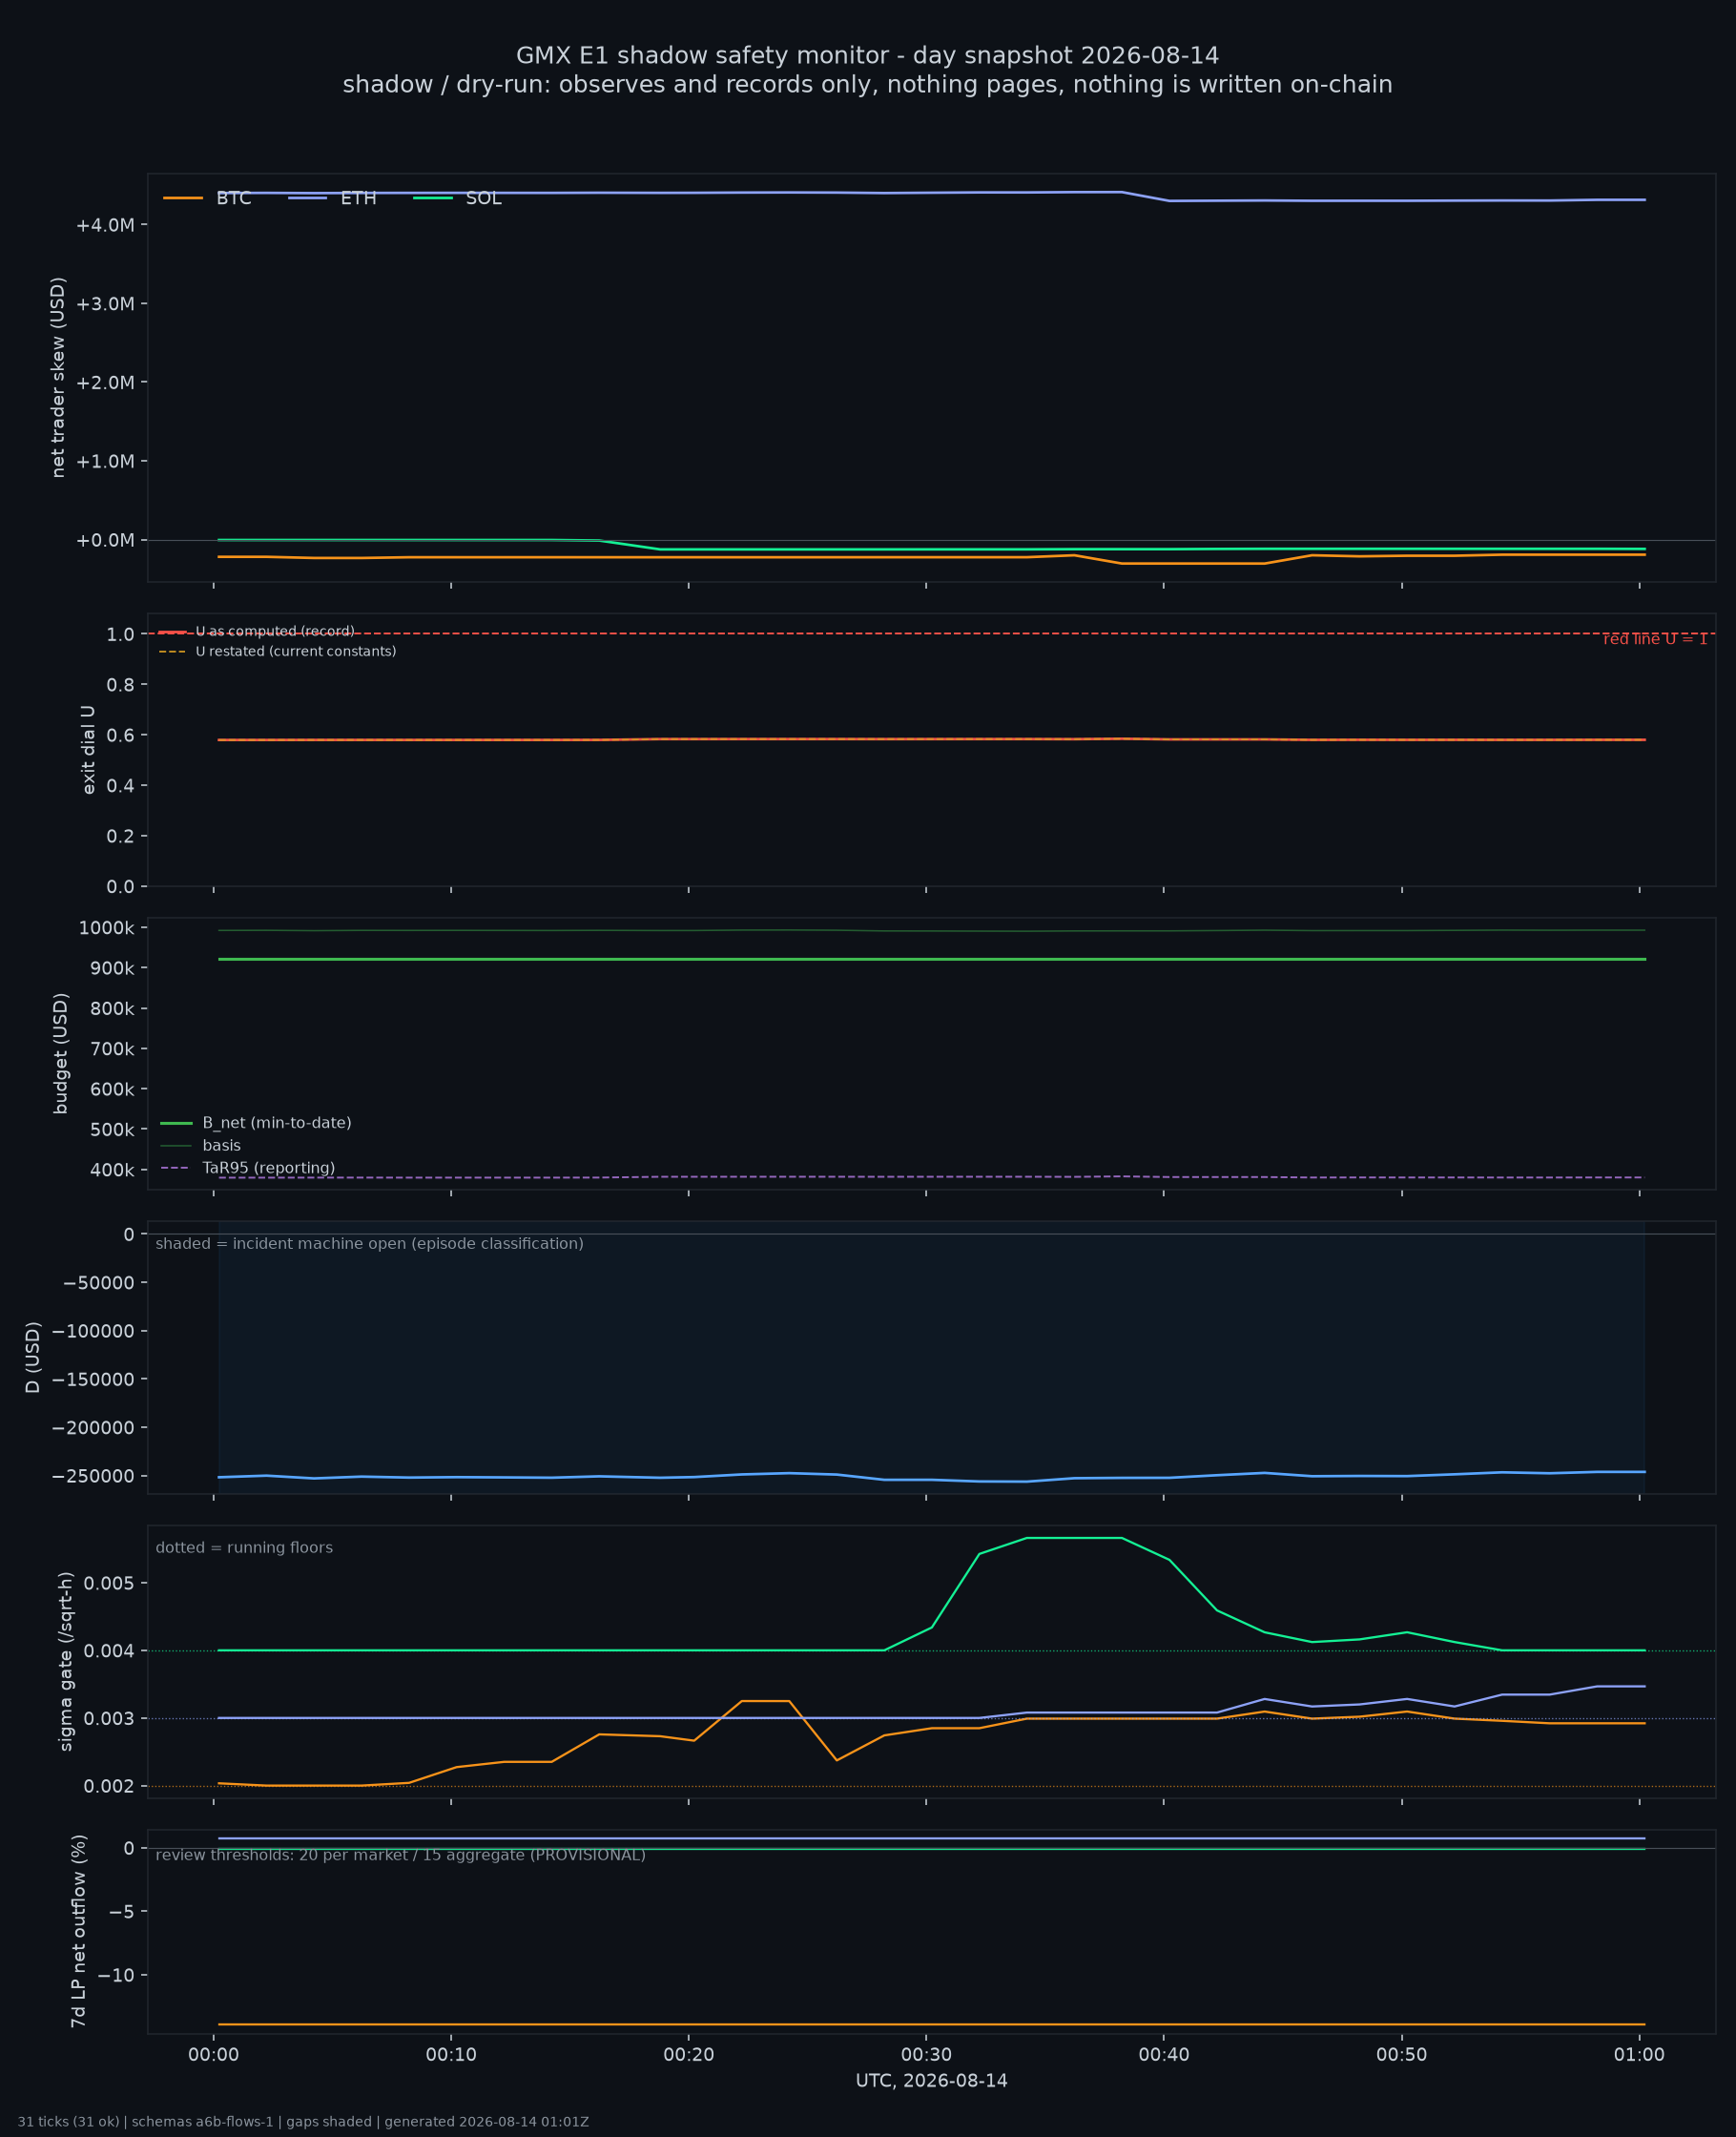
Task: Click 'U as computed (record)' legend entry
Action: point(257,632)
